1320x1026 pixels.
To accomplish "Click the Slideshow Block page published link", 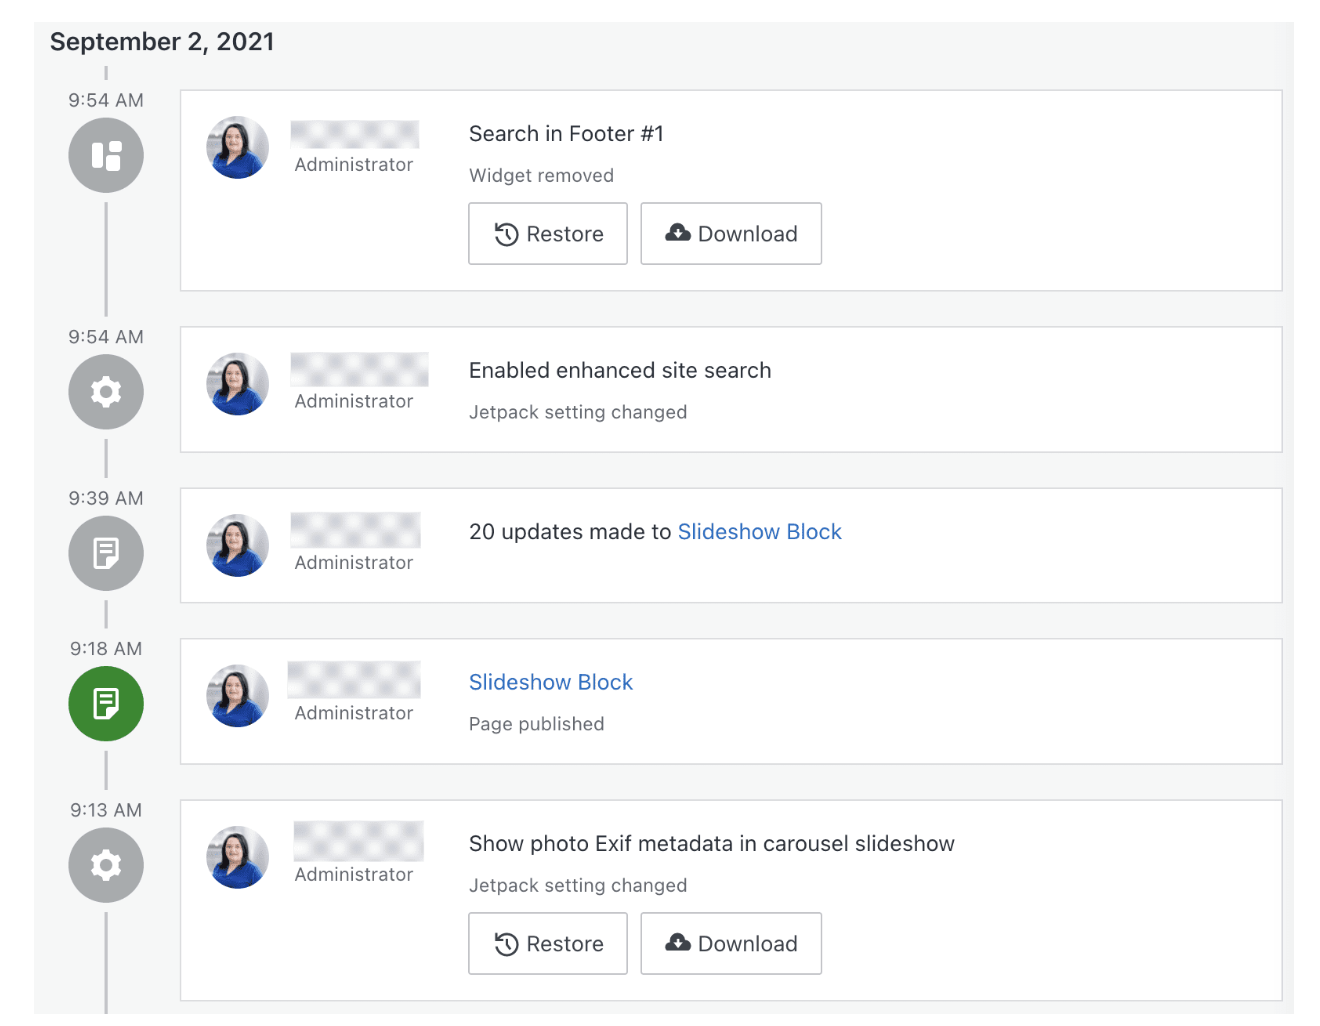I will [x=551, y=682].
